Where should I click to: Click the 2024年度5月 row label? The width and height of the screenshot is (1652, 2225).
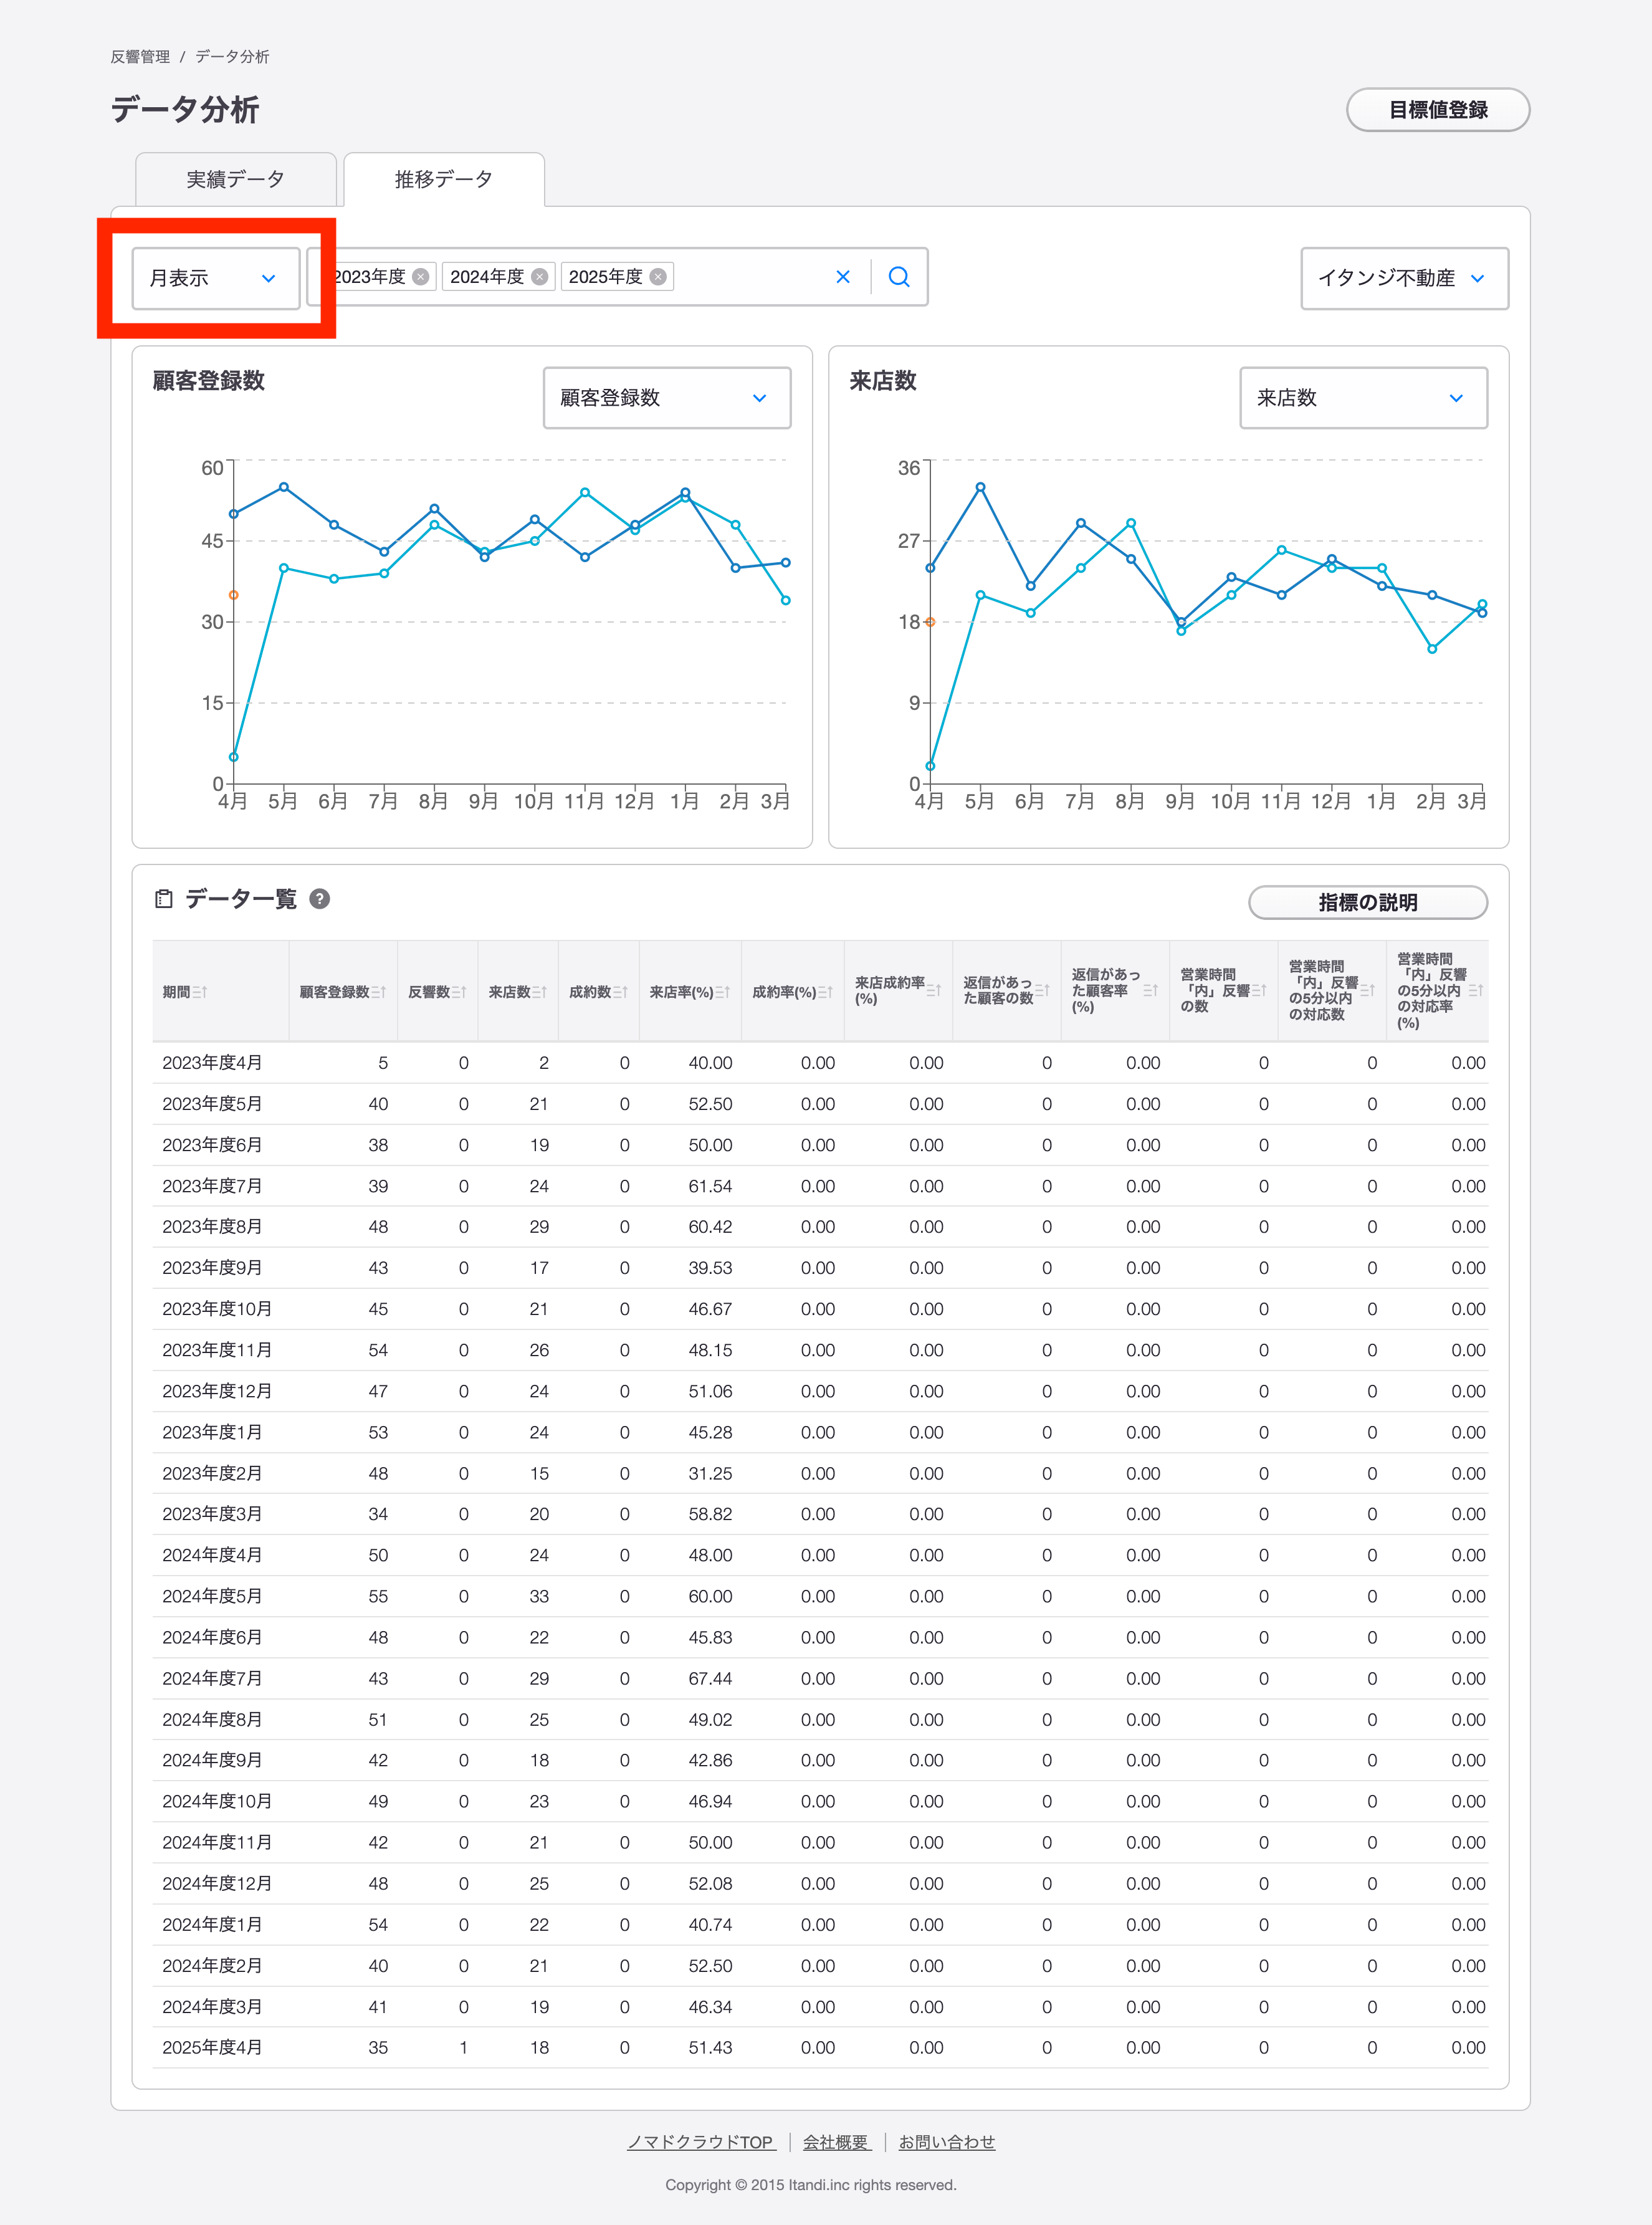click(212, 1596)
